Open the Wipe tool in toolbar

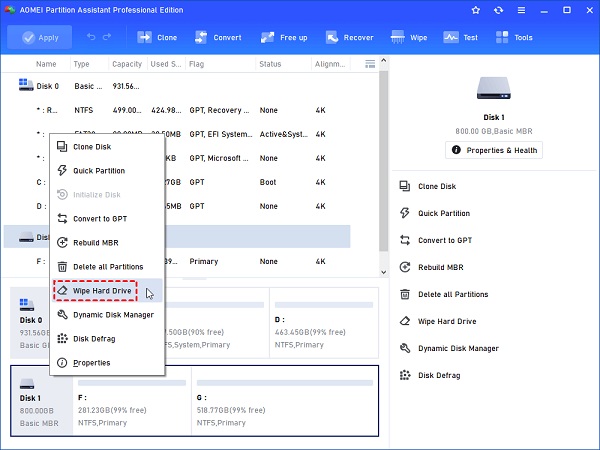pos(407,37)
